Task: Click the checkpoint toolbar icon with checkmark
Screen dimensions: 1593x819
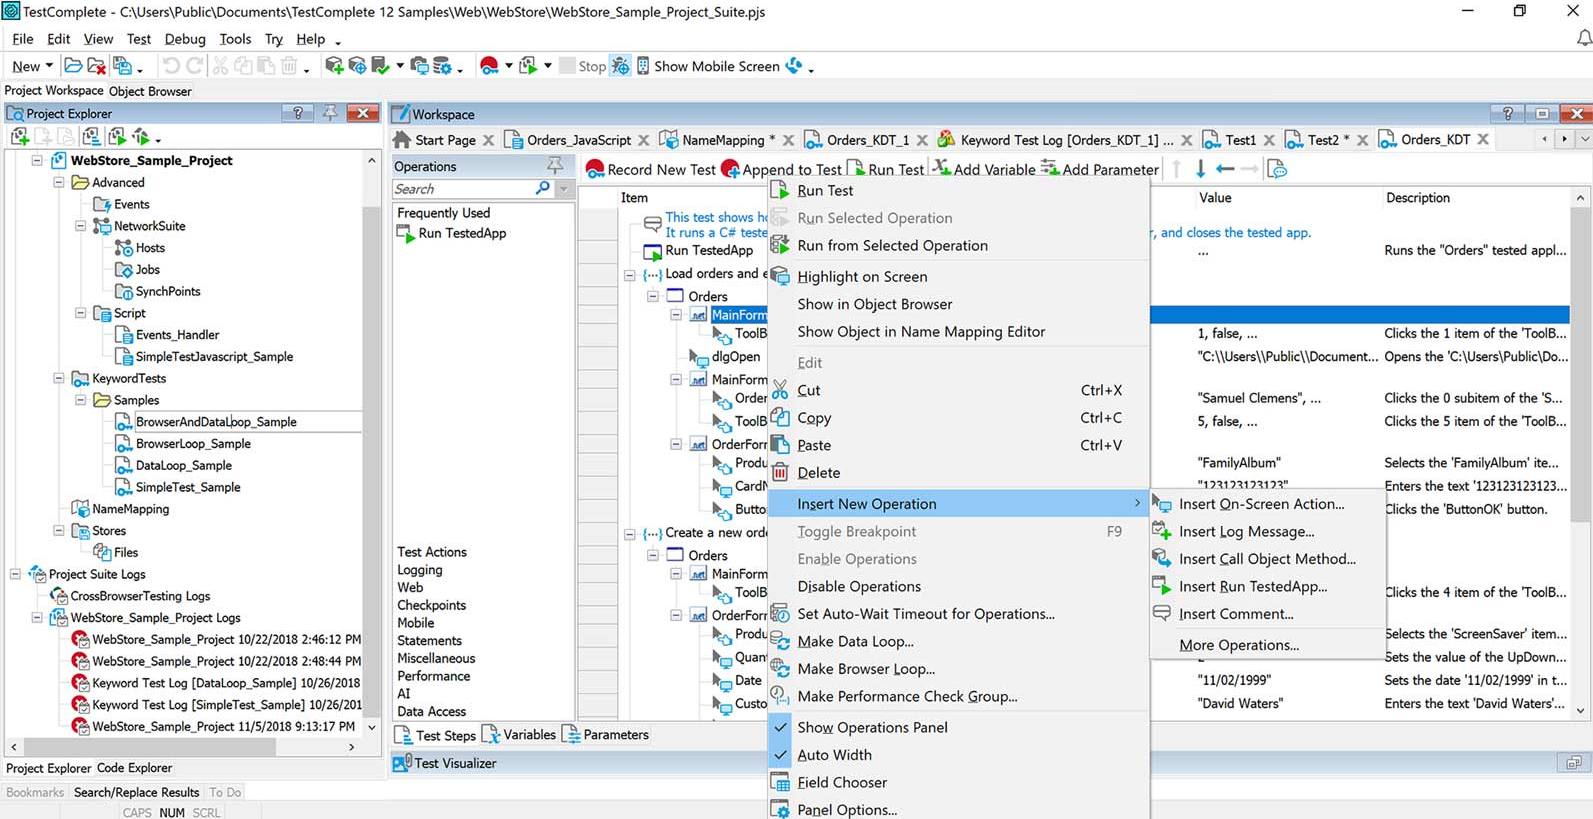Action: coord(380,66)
